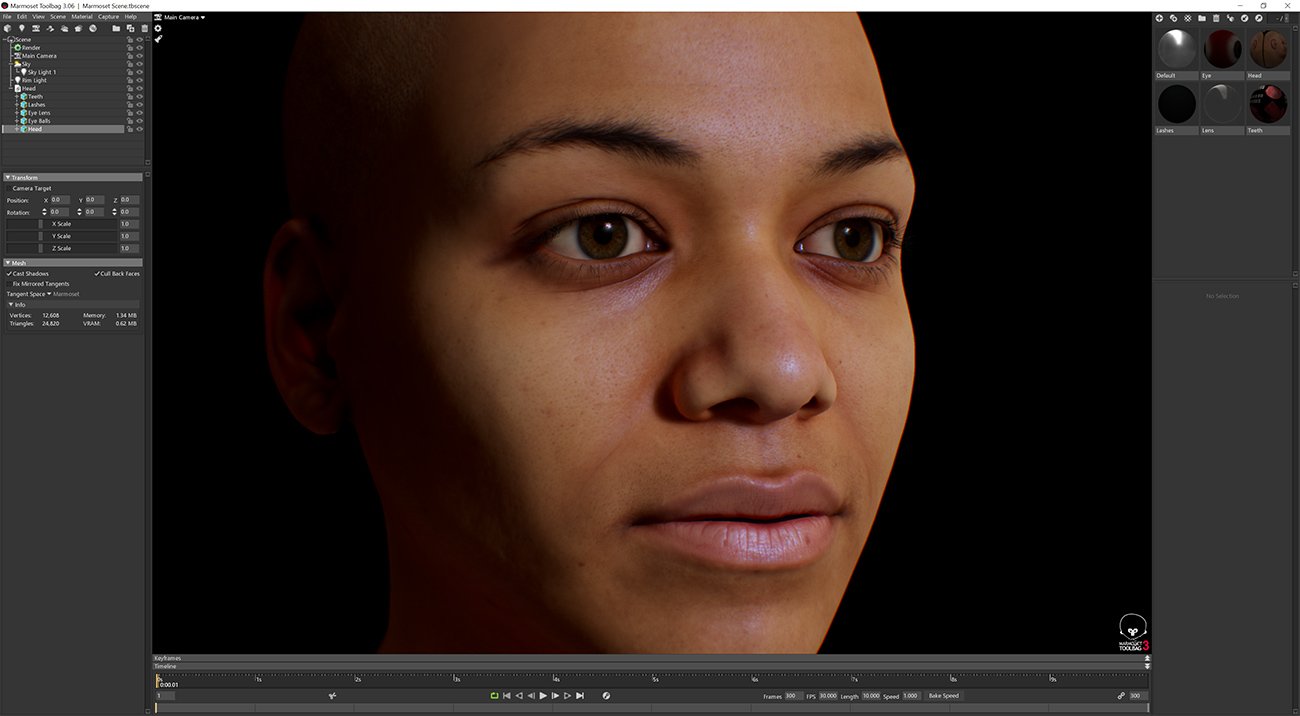Hide the Eye Balls mesh with its visibility toggle
1300x716 pixels.
pos(139,121)
